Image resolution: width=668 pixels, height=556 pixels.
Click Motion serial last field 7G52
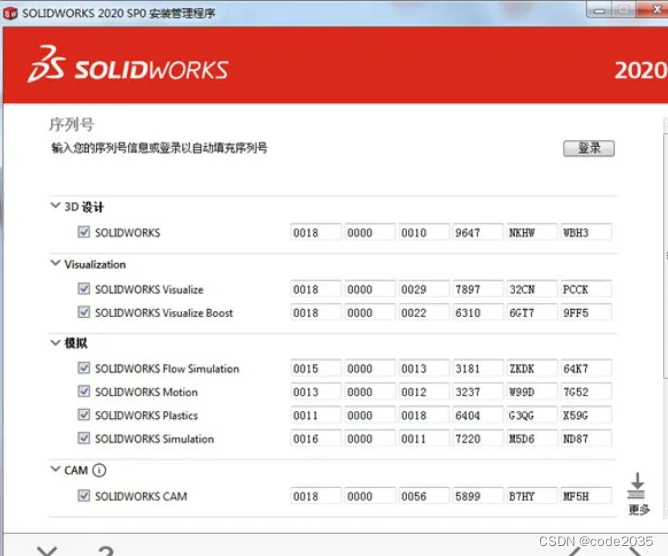(586, 392)
